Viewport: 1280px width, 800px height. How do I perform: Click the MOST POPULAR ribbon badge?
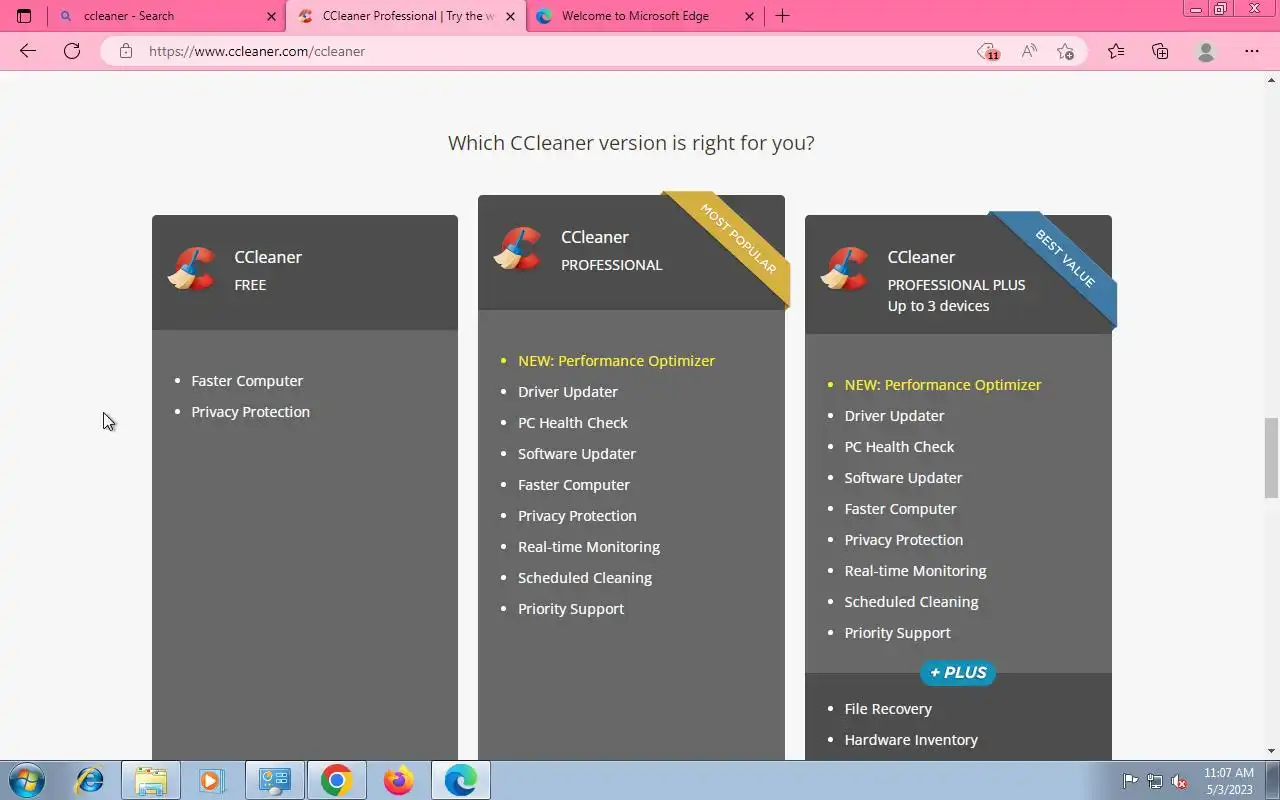pyautogui.click(x=738, y=239)
